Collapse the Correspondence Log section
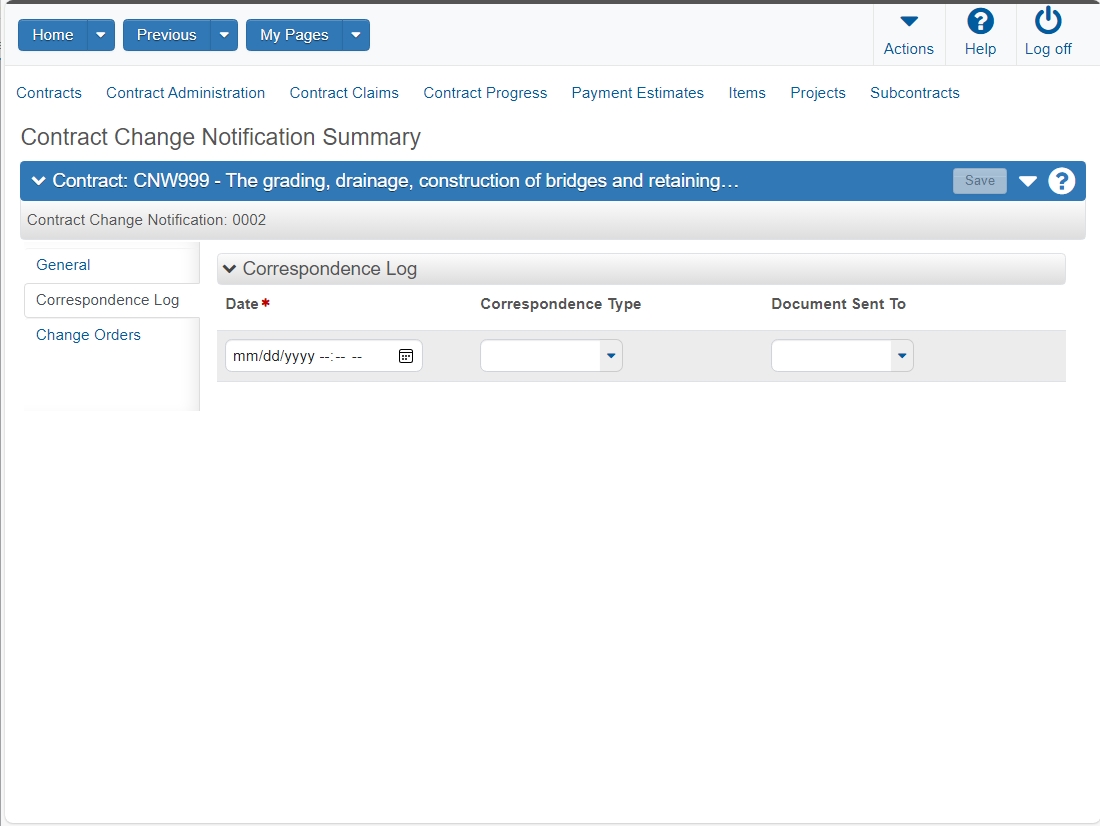The height and width of the screenshot is (826, 1100). click(x=229, y=269)
